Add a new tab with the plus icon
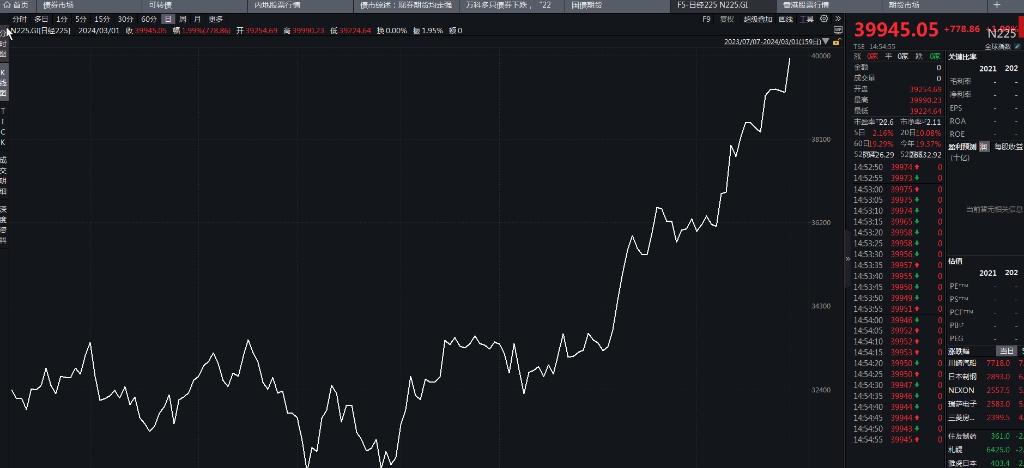Viewport: 1024px width, 468px height. click(x=995, y=5)
